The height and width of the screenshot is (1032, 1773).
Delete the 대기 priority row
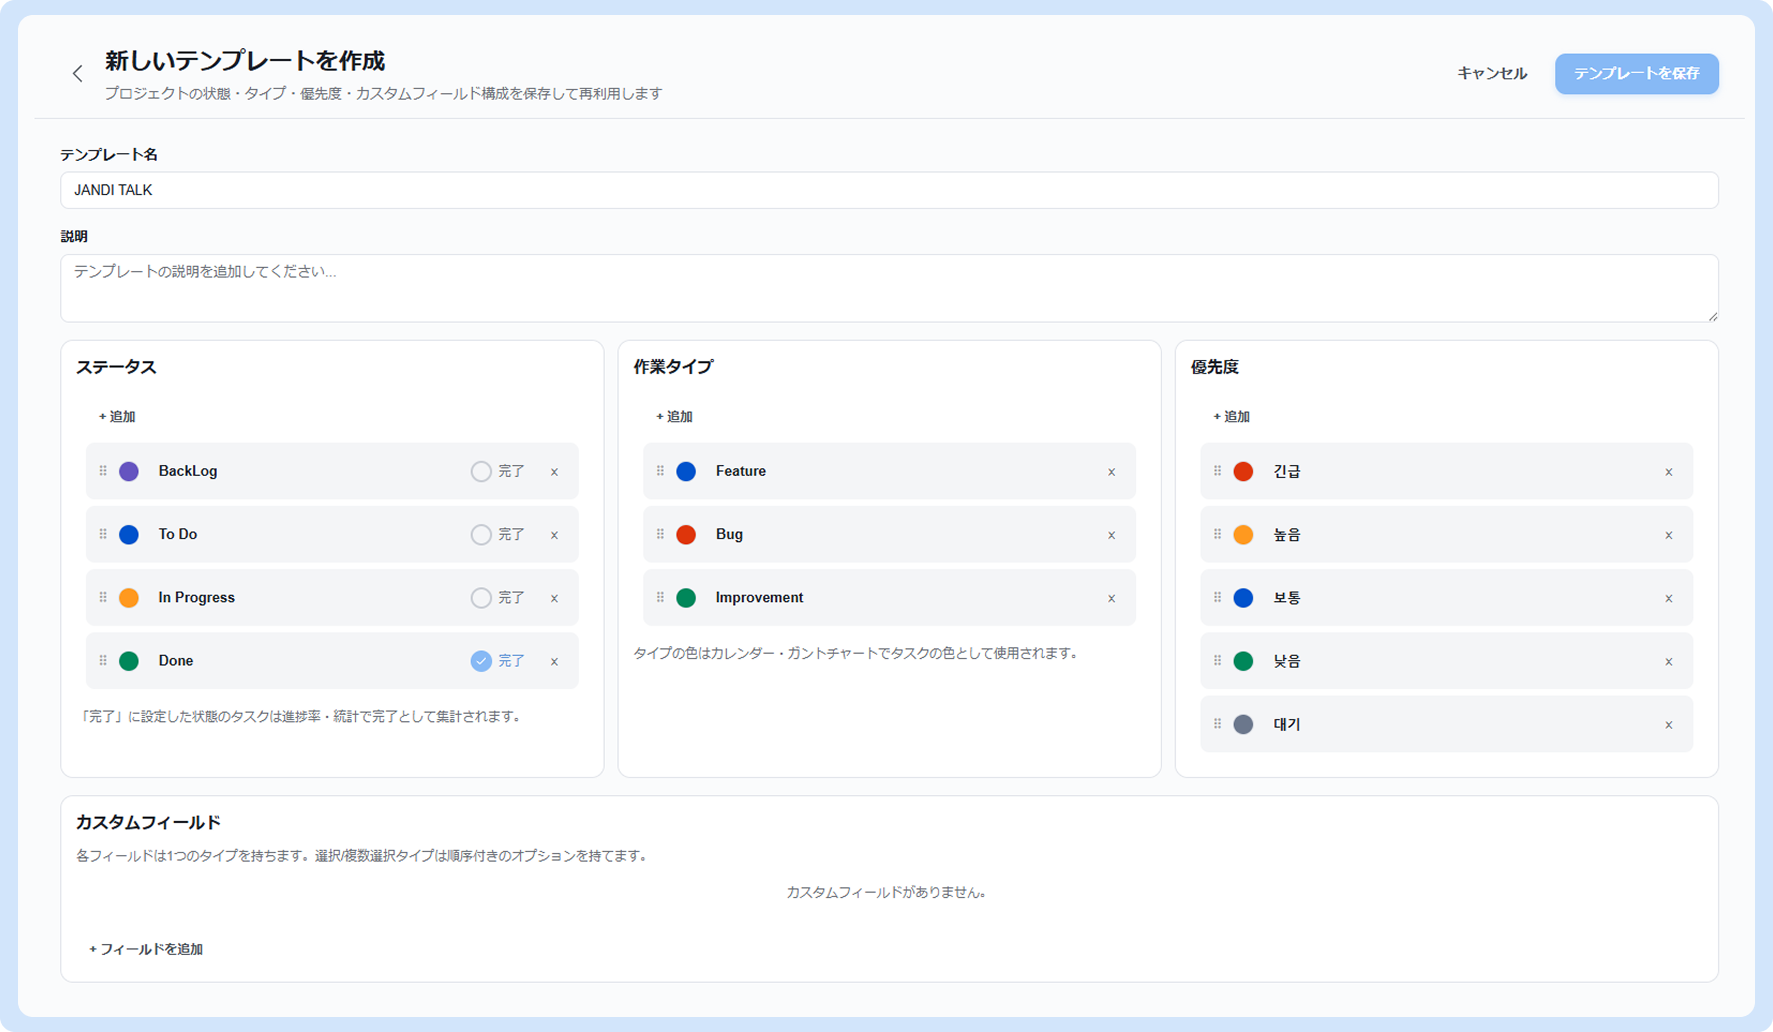click(1668, 725)
